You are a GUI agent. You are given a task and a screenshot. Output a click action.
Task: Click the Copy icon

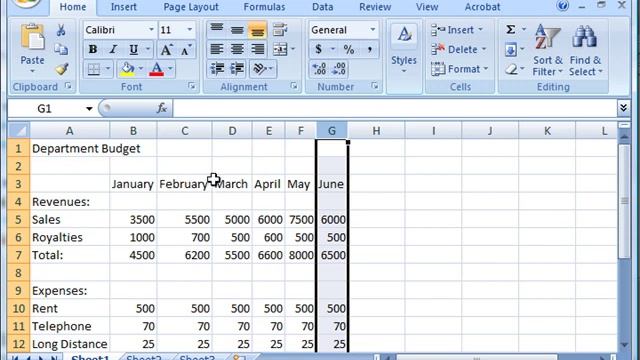point(61,49)
